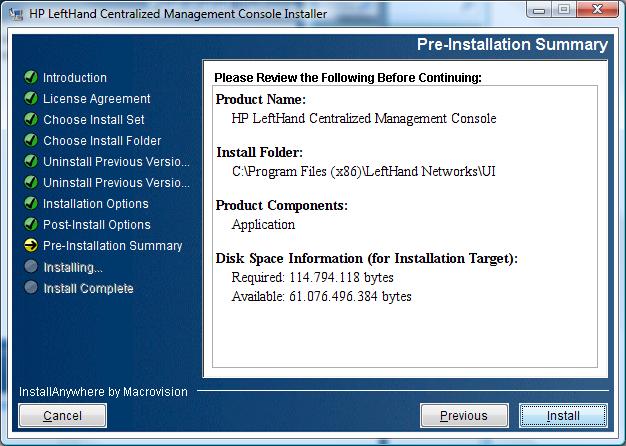Click the Please Review the Following heading
626x446 pixels.
pyautogui.click(x=348, y=77)
